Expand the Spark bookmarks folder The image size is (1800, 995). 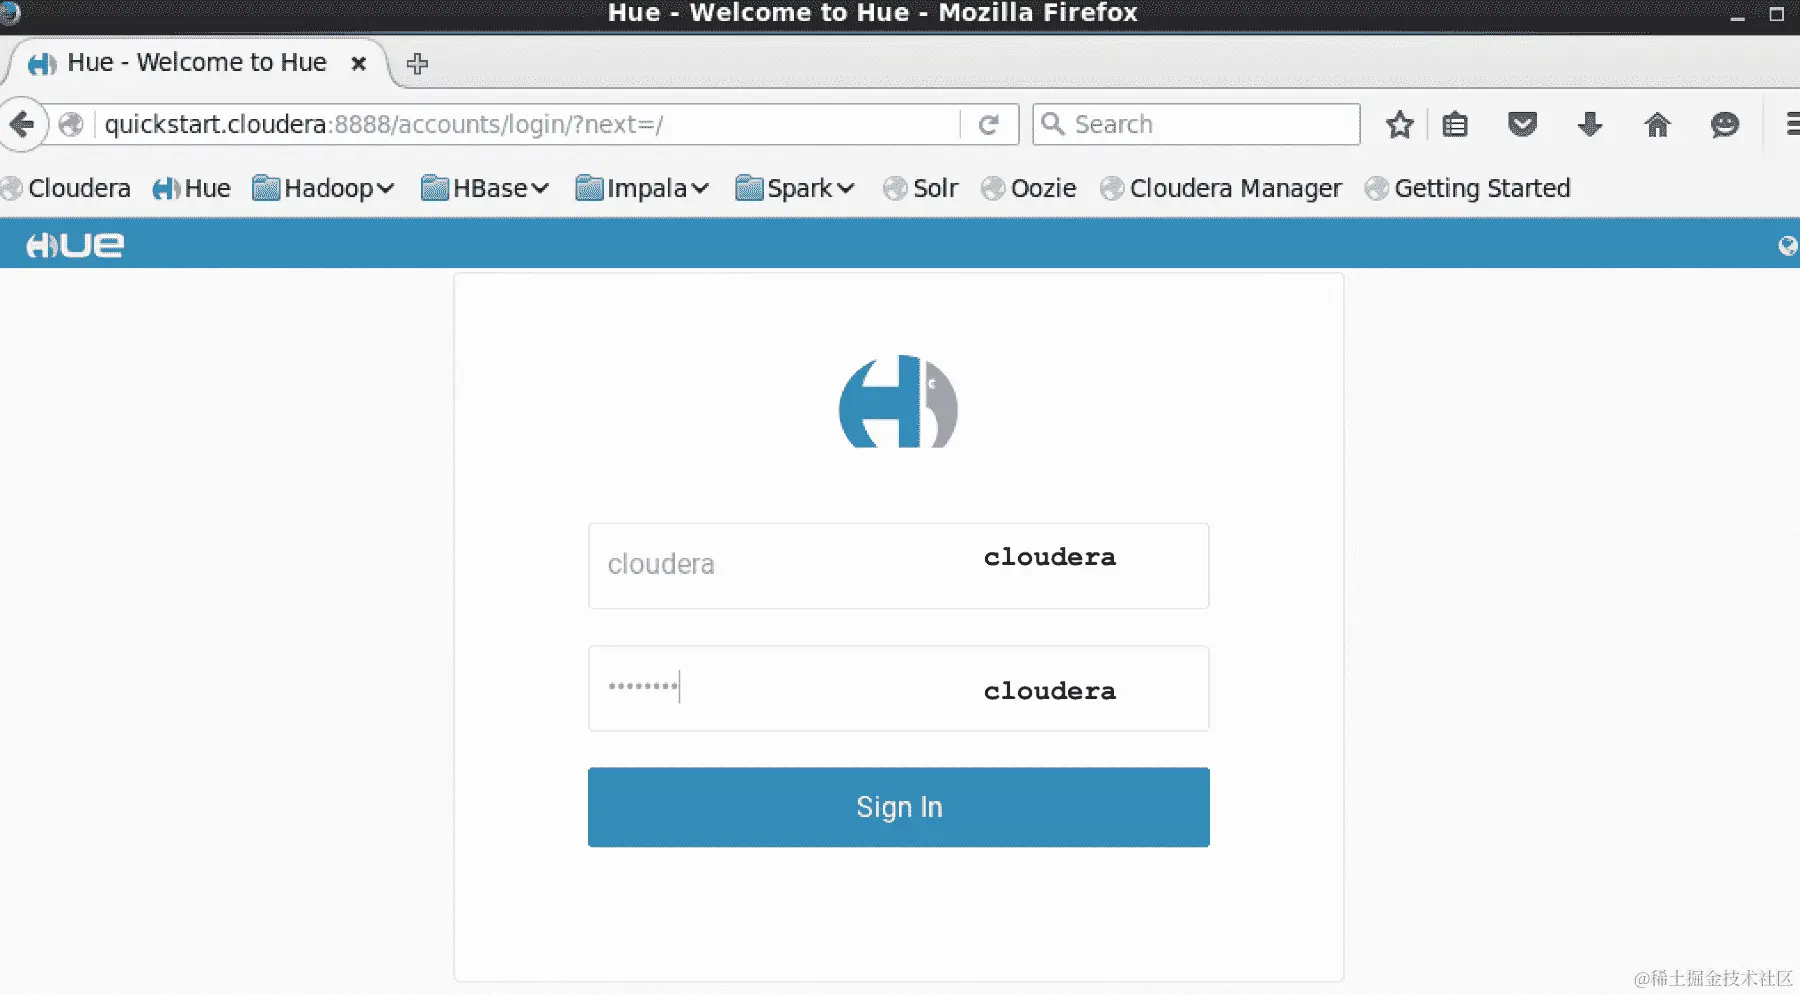795,188
